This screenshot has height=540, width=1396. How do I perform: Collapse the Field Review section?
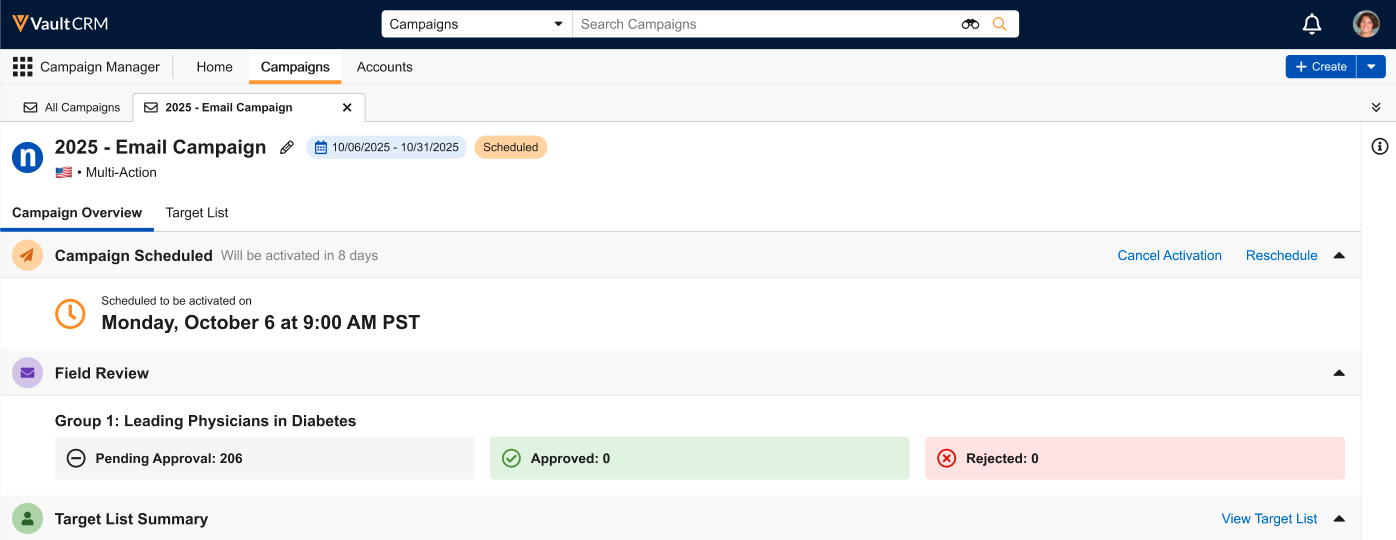coord(1339,373)
